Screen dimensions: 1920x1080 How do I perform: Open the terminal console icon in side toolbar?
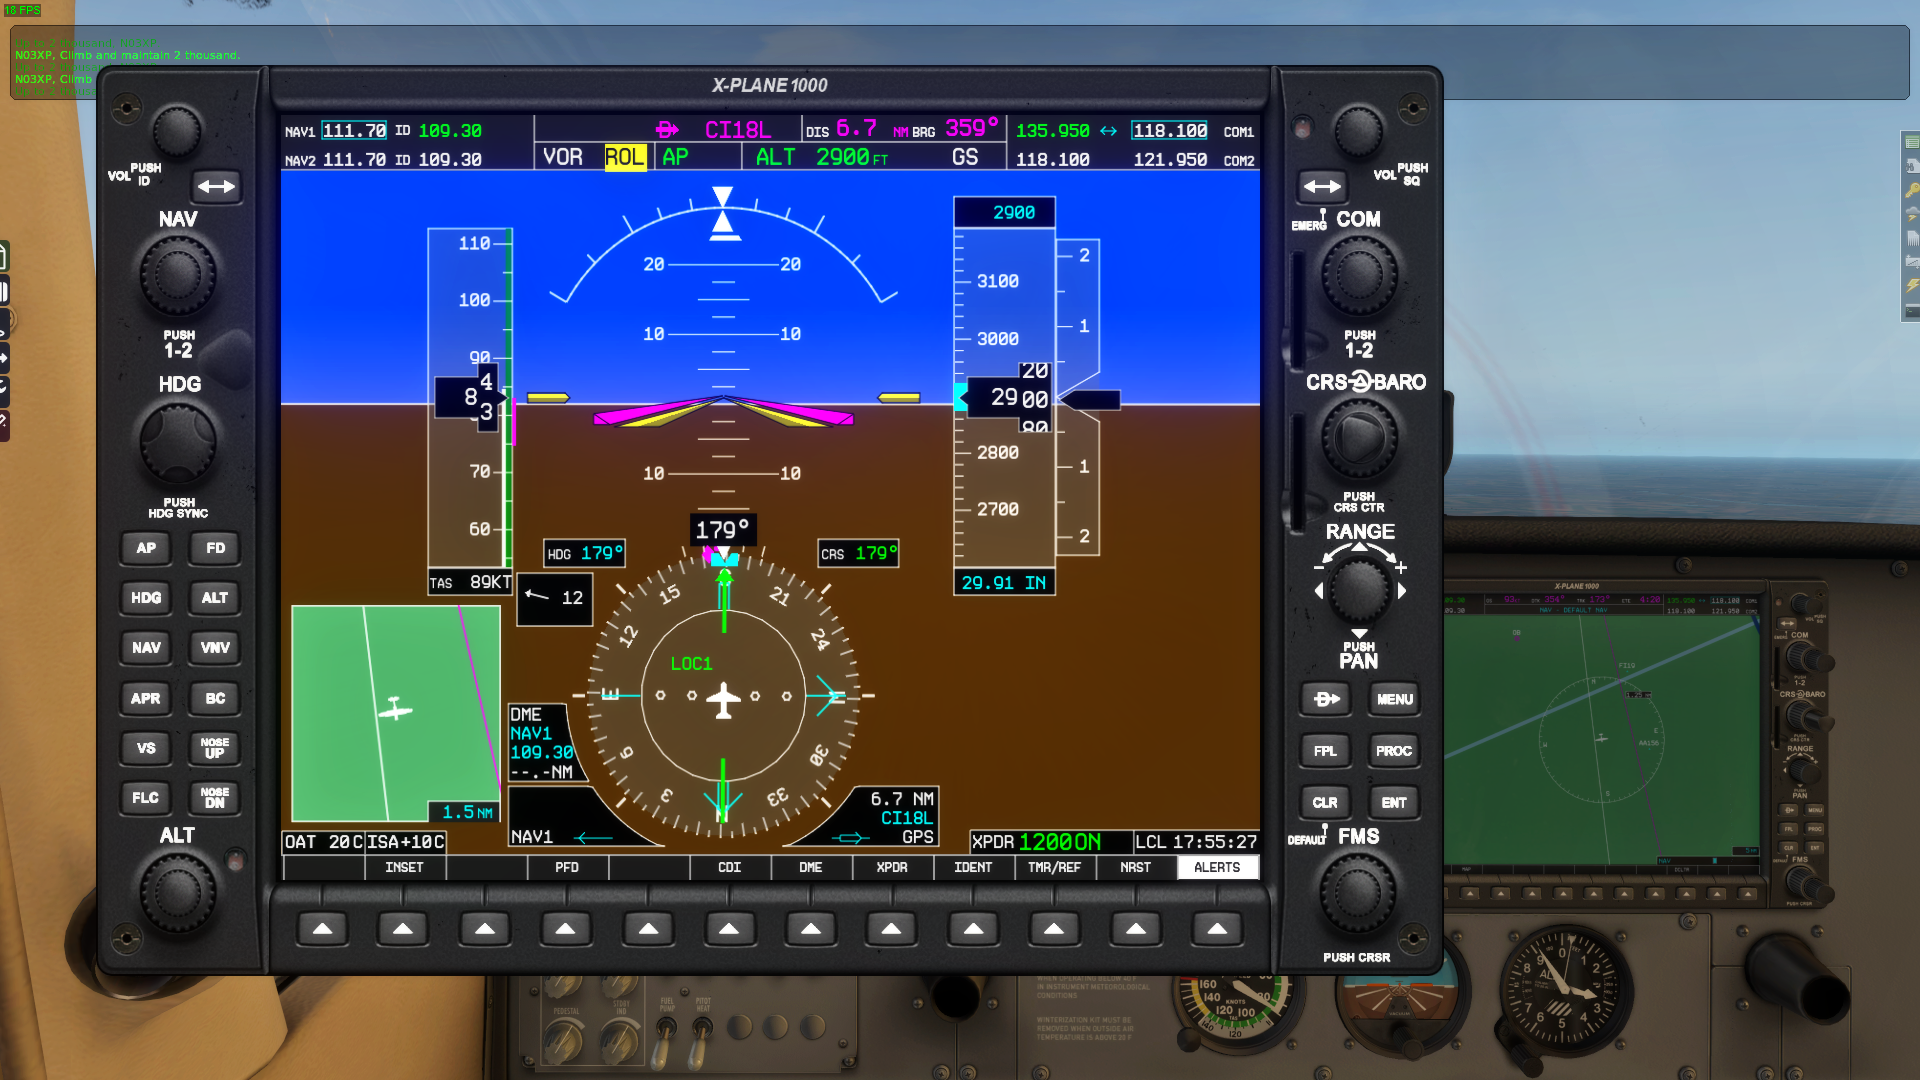1911,311
